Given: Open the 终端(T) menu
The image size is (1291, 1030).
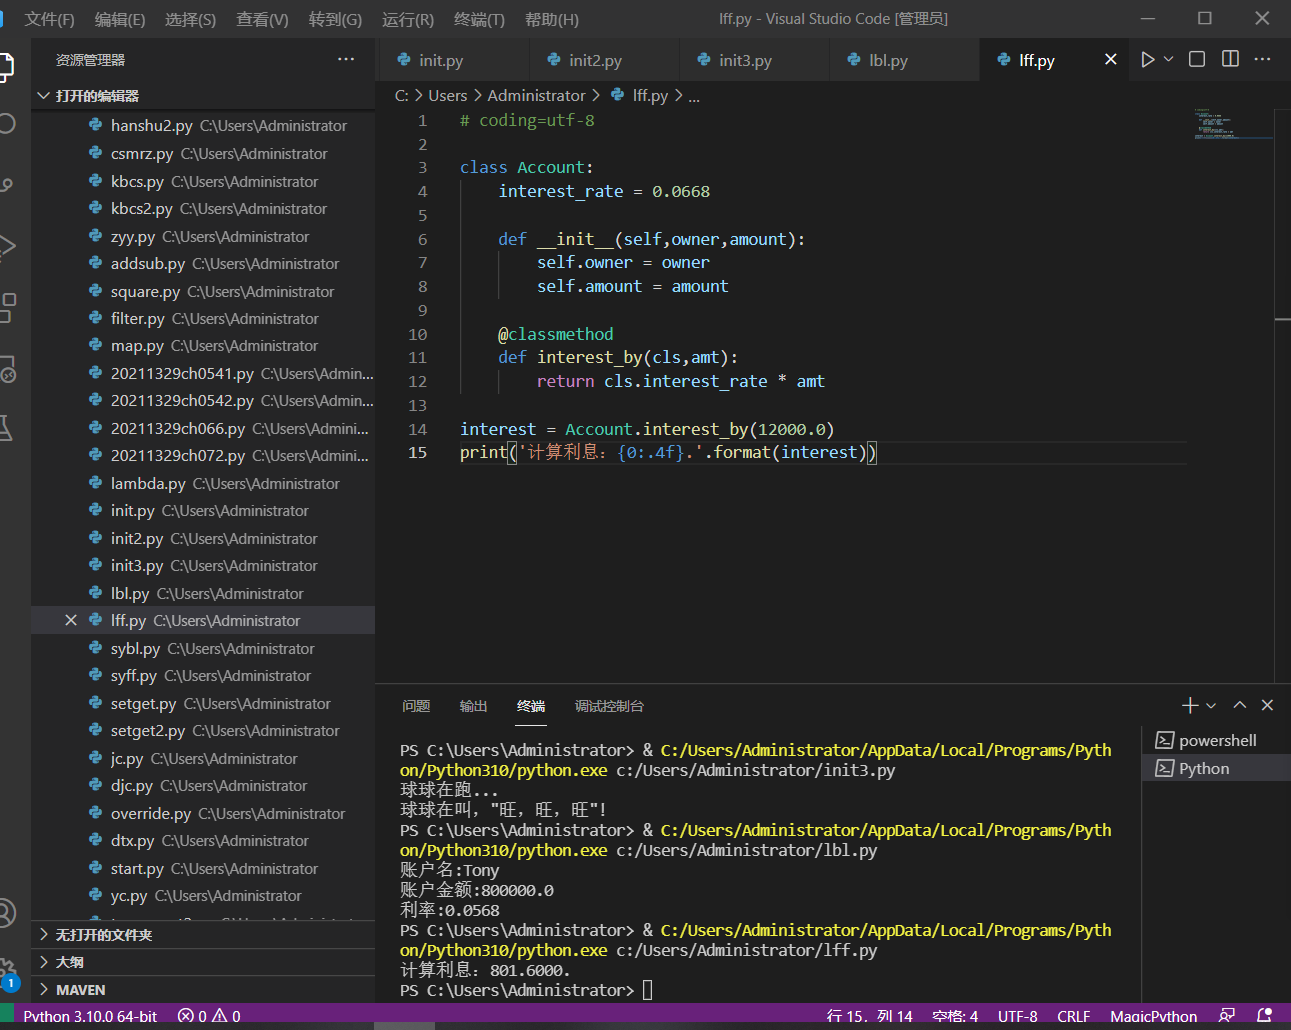Looking at the screenshot, I should coord(479,19).
